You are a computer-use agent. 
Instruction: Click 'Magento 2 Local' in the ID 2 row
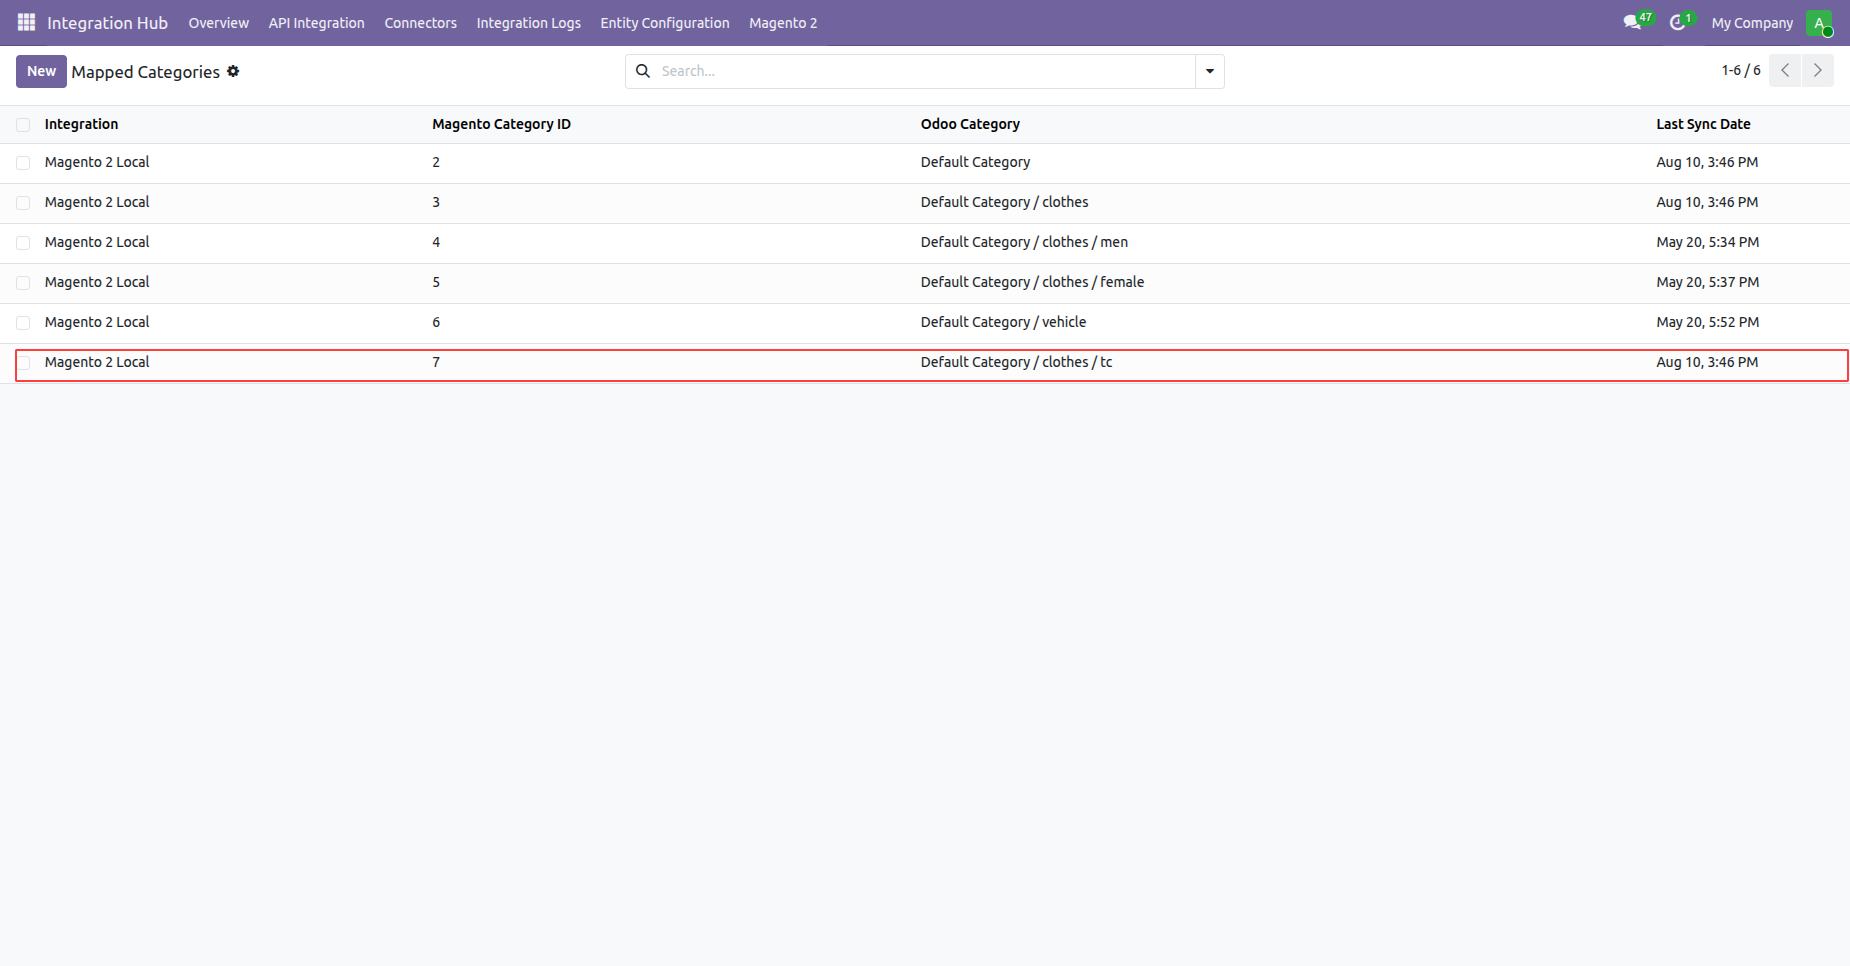coord(97,162)
